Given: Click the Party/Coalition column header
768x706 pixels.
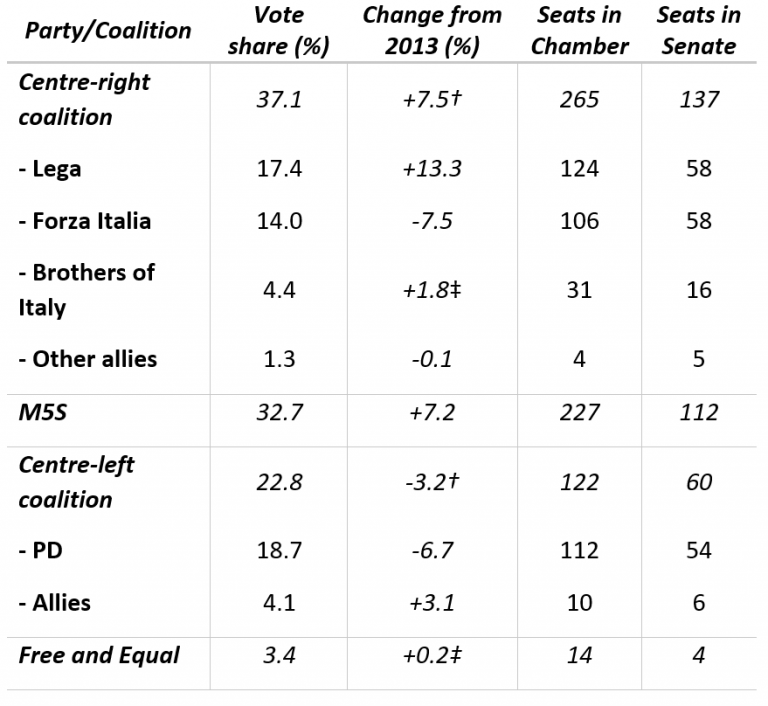Looking at the screenshot, I should tap(106, 30).
